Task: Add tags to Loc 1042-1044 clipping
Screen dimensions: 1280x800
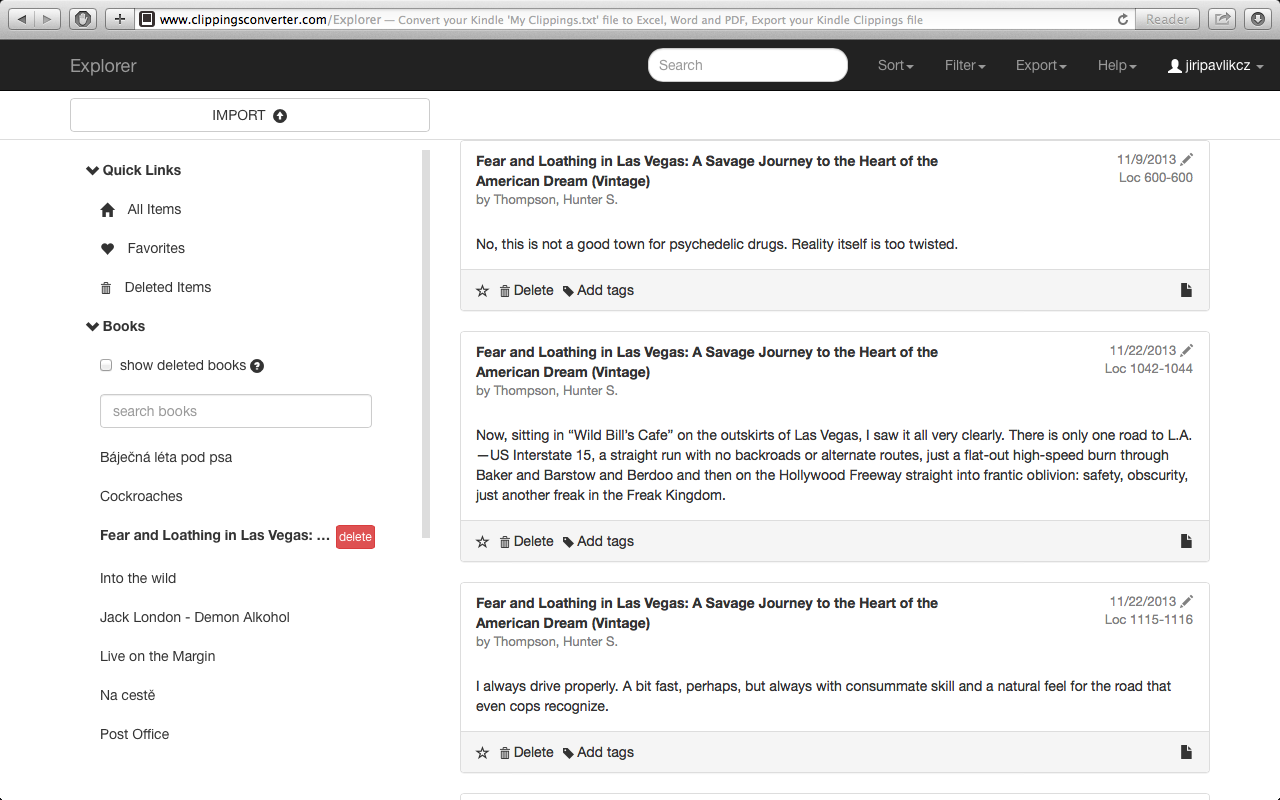Action: coord(598,541)
